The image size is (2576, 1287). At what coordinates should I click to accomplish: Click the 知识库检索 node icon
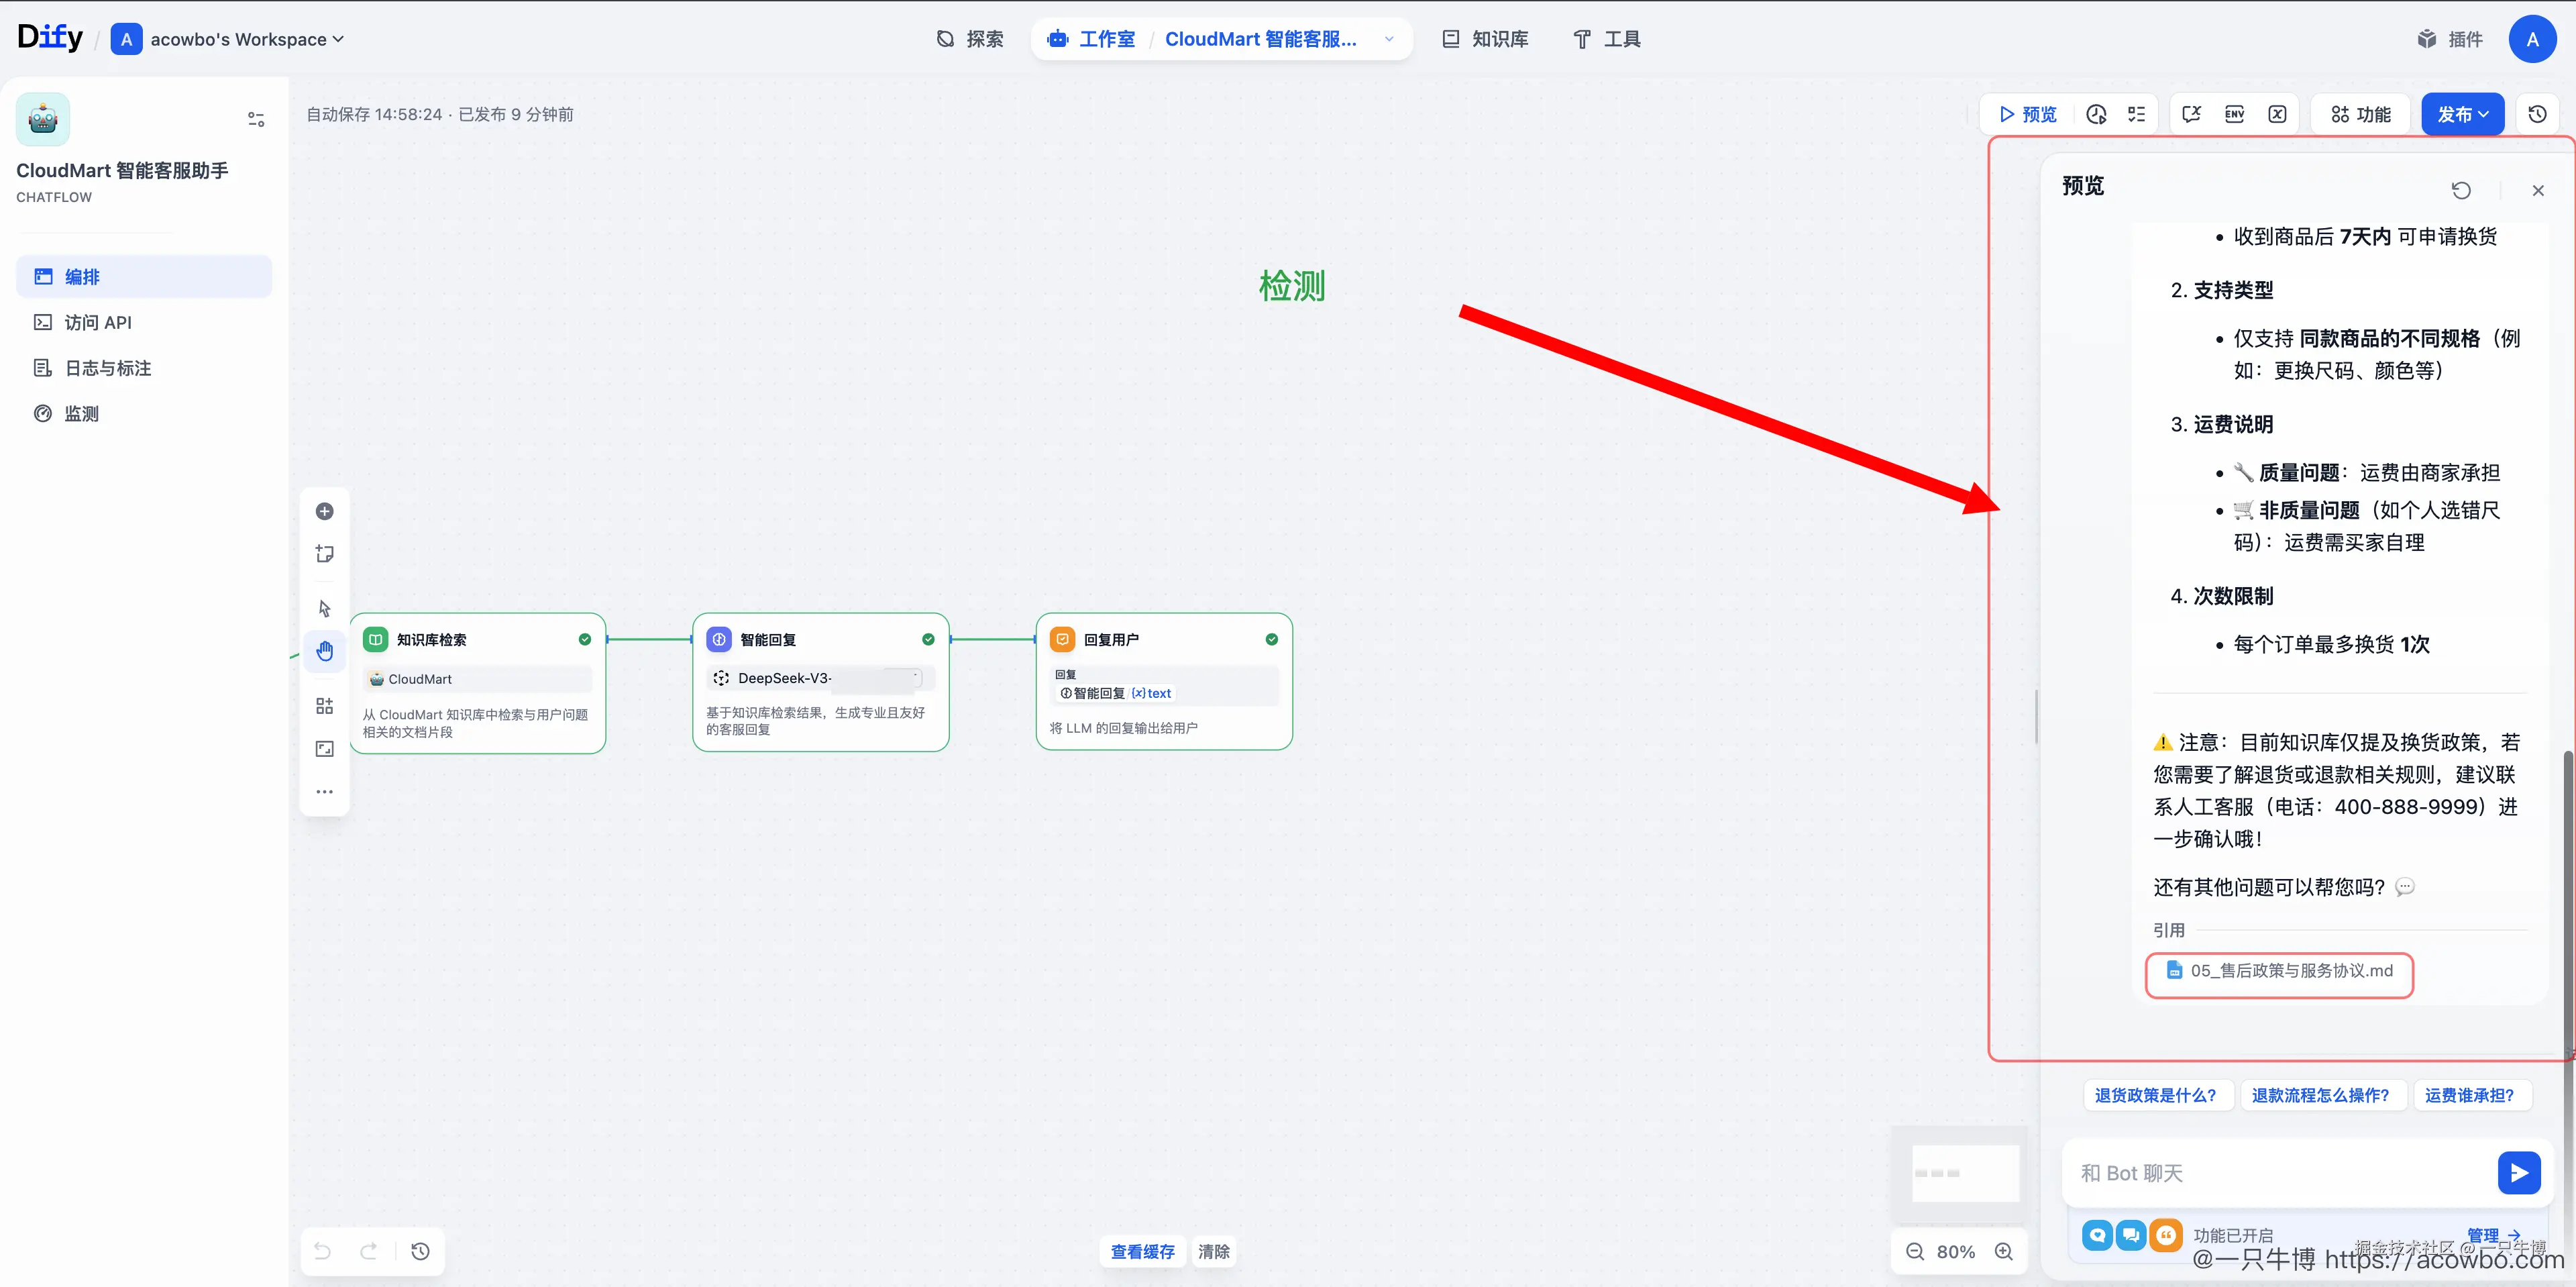point(376,639)
